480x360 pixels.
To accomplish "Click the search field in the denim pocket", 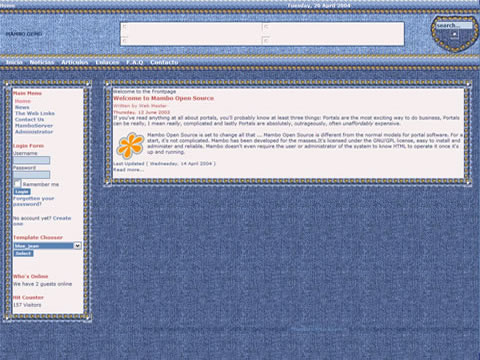I will coord(454,25).
